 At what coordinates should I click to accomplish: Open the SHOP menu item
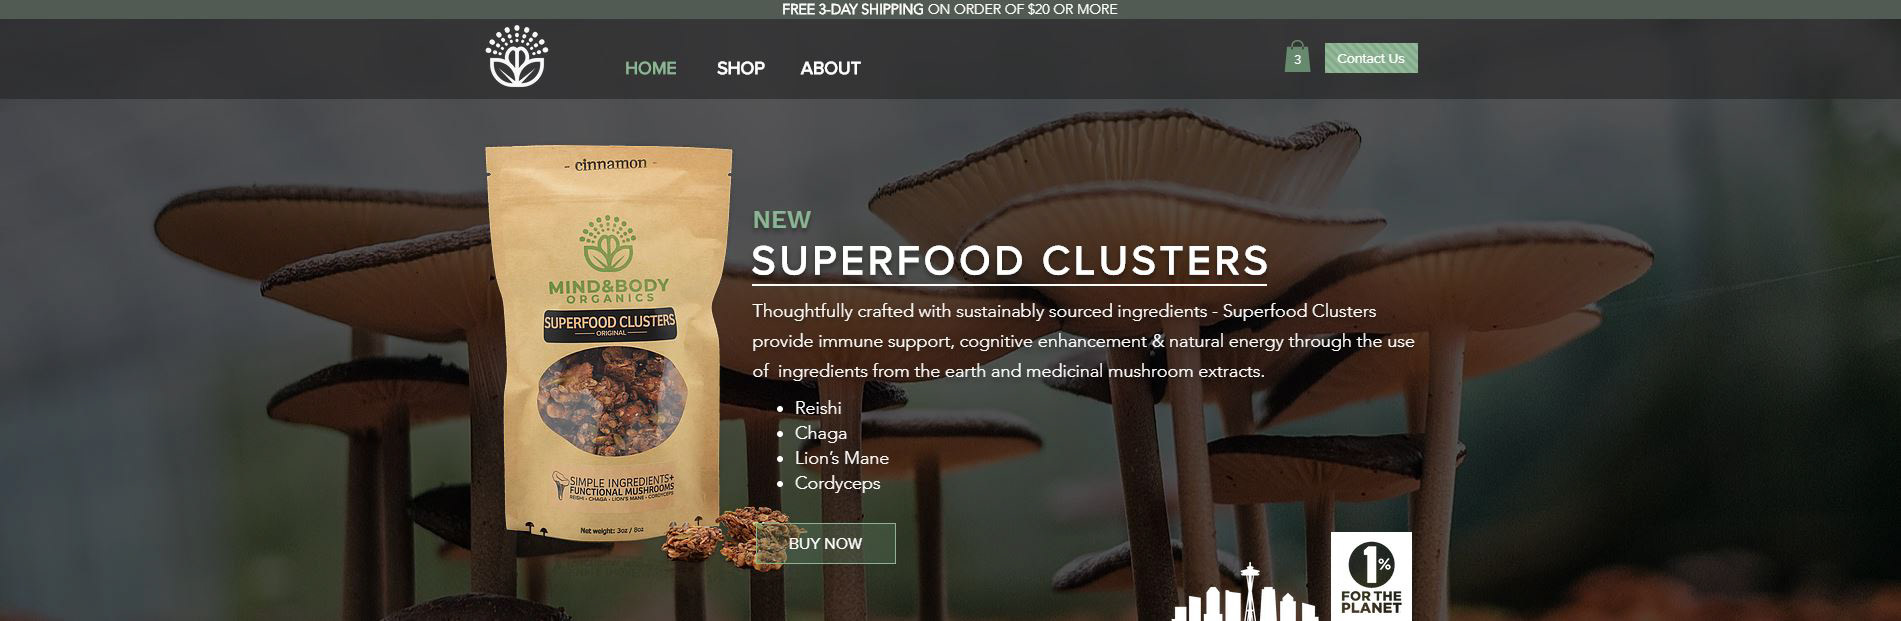pos(741,68)
